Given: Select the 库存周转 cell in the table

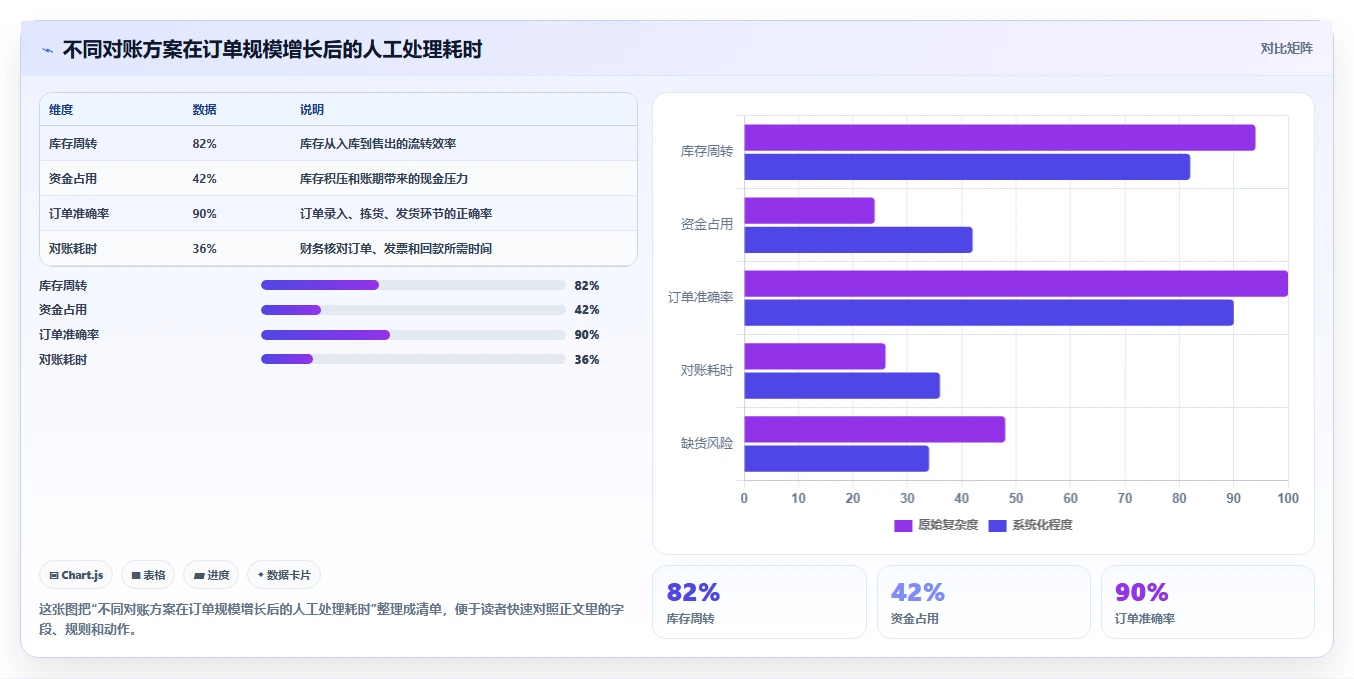Looking at the screenshot, I should pyautogui.click(x=73, y=144).
